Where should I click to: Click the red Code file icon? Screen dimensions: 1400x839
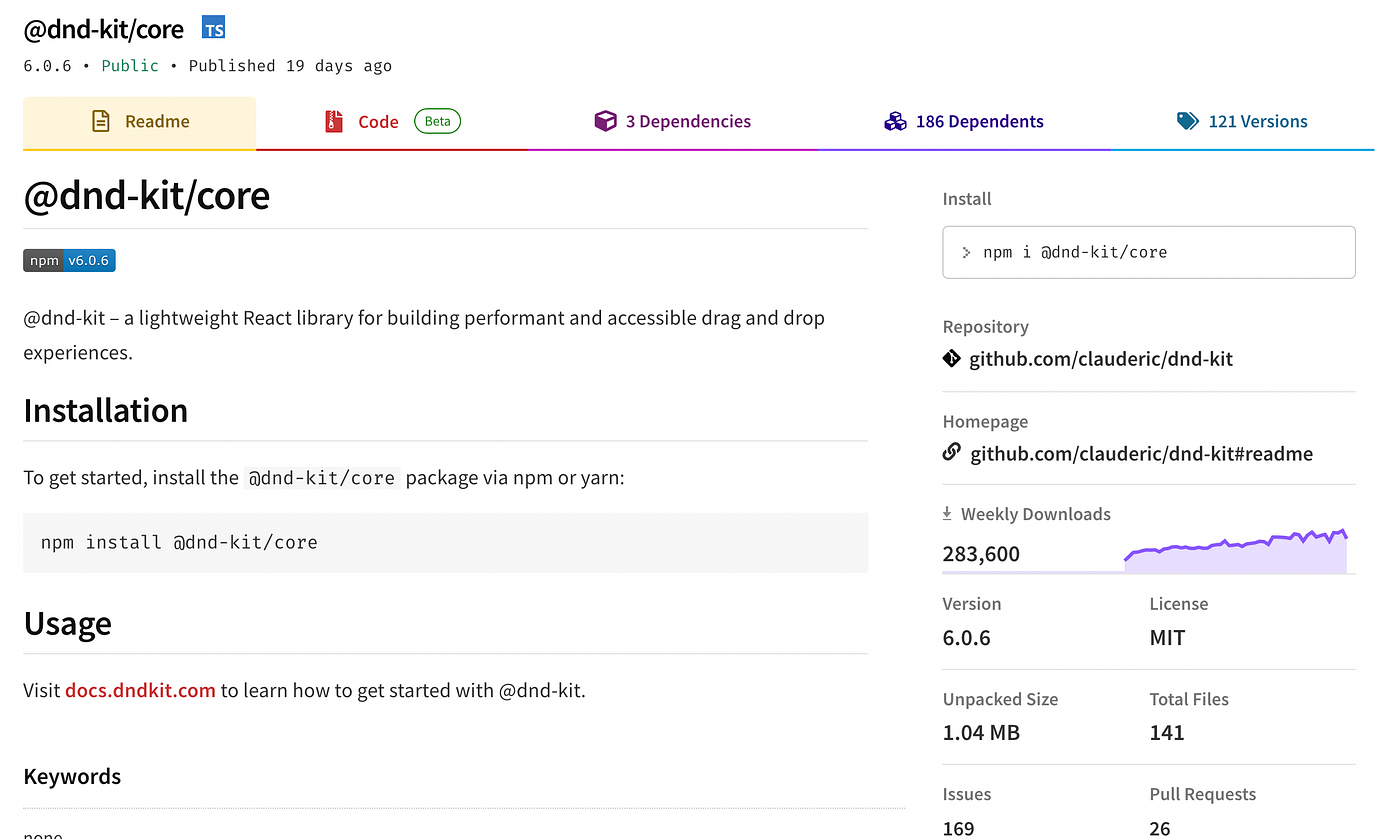point(334,122)
